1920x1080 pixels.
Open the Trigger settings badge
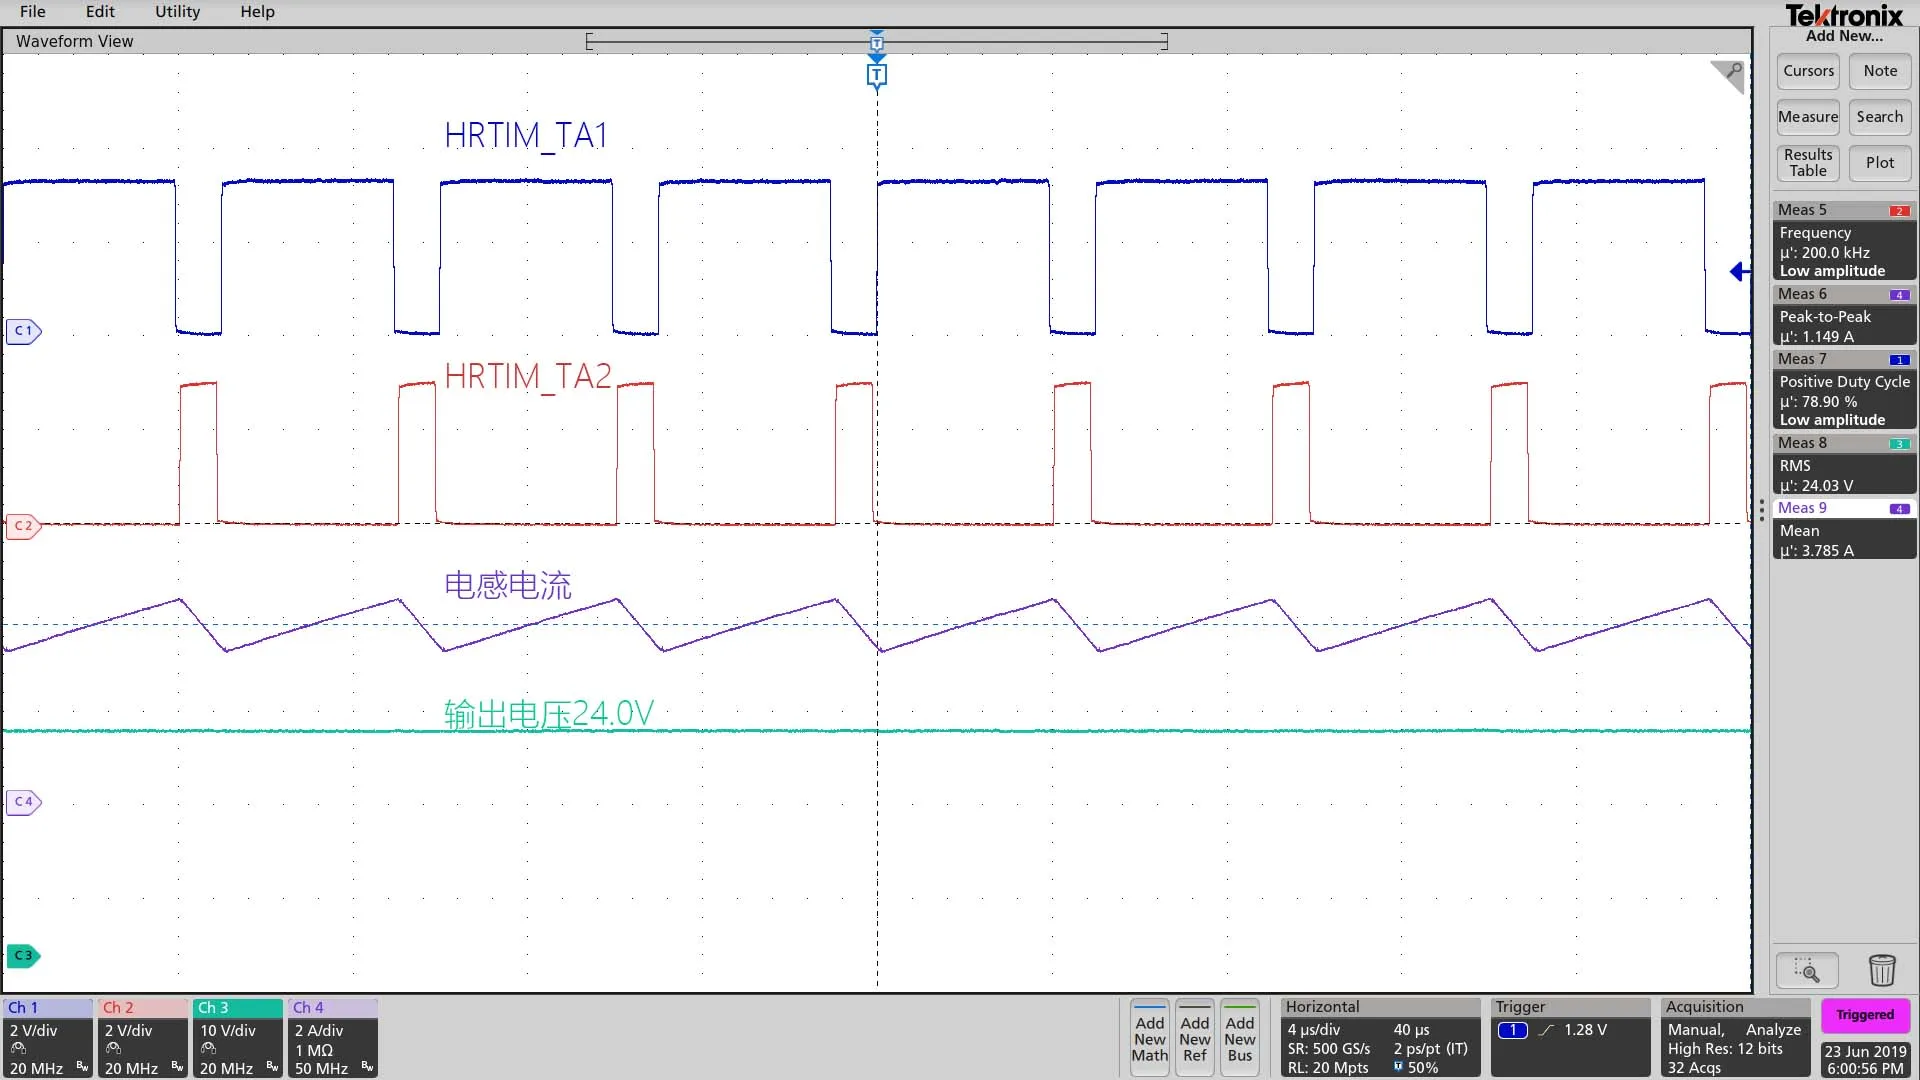pos(1570,1038)
